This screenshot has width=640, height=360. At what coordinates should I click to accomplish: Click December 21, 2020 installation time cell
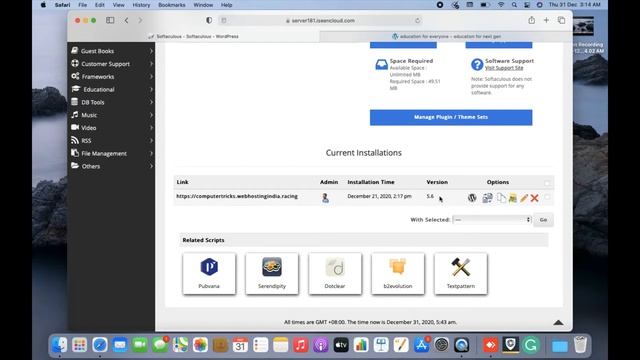coord(379,196)
